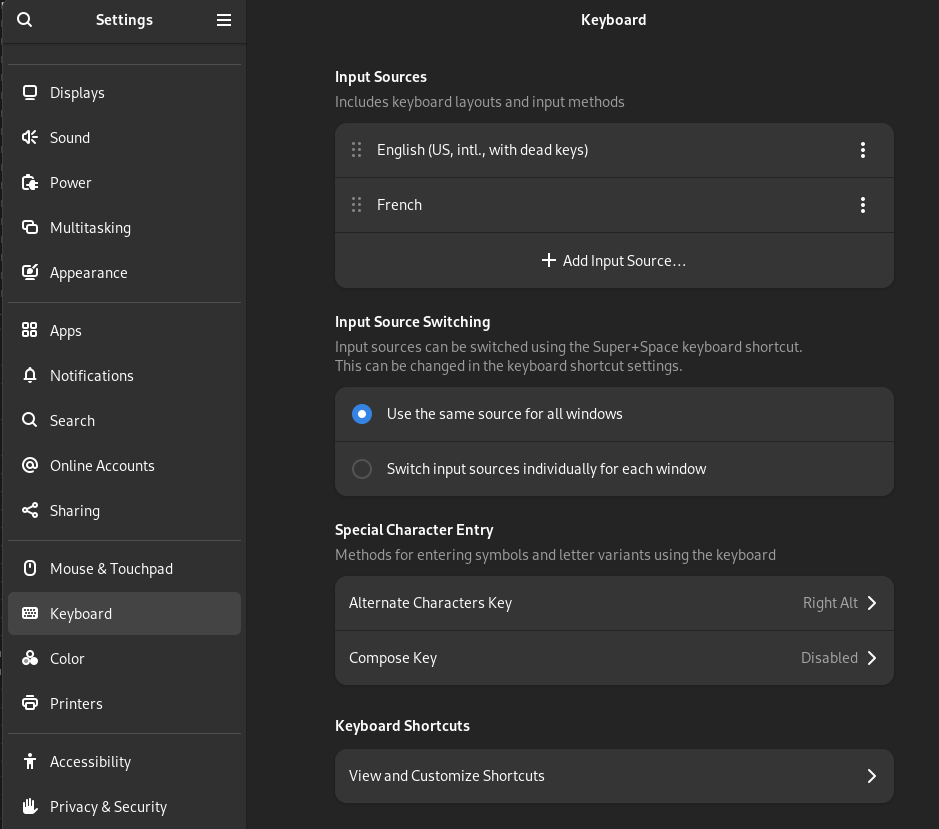The height and width of the screenshot is (829, 939).
Task: Click the Alternate Characters Key label
Action: tap(431, 603)
